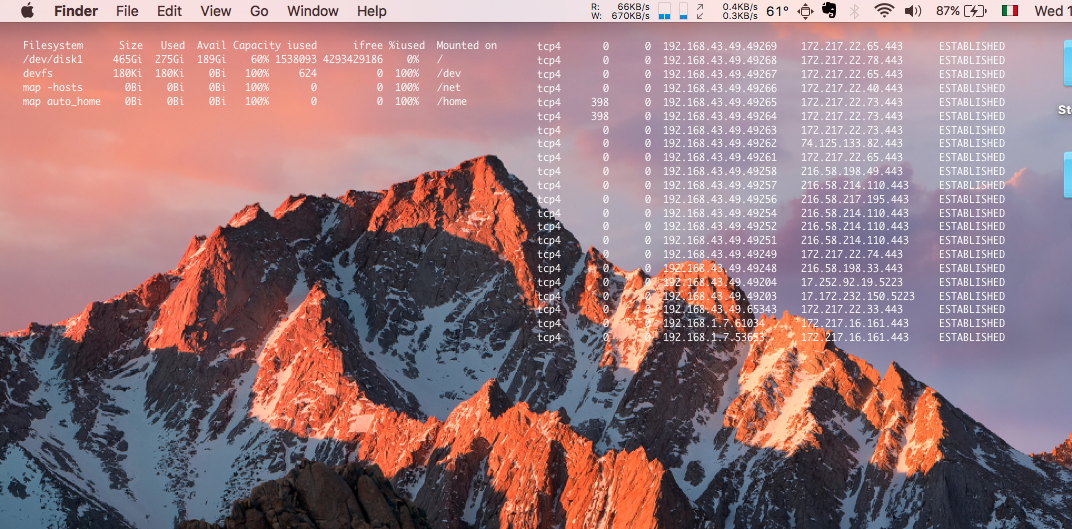The width and height of the screenshot is (1072, 529).
Task: Click the 61° temperature indicator
Action: (777, 11)
